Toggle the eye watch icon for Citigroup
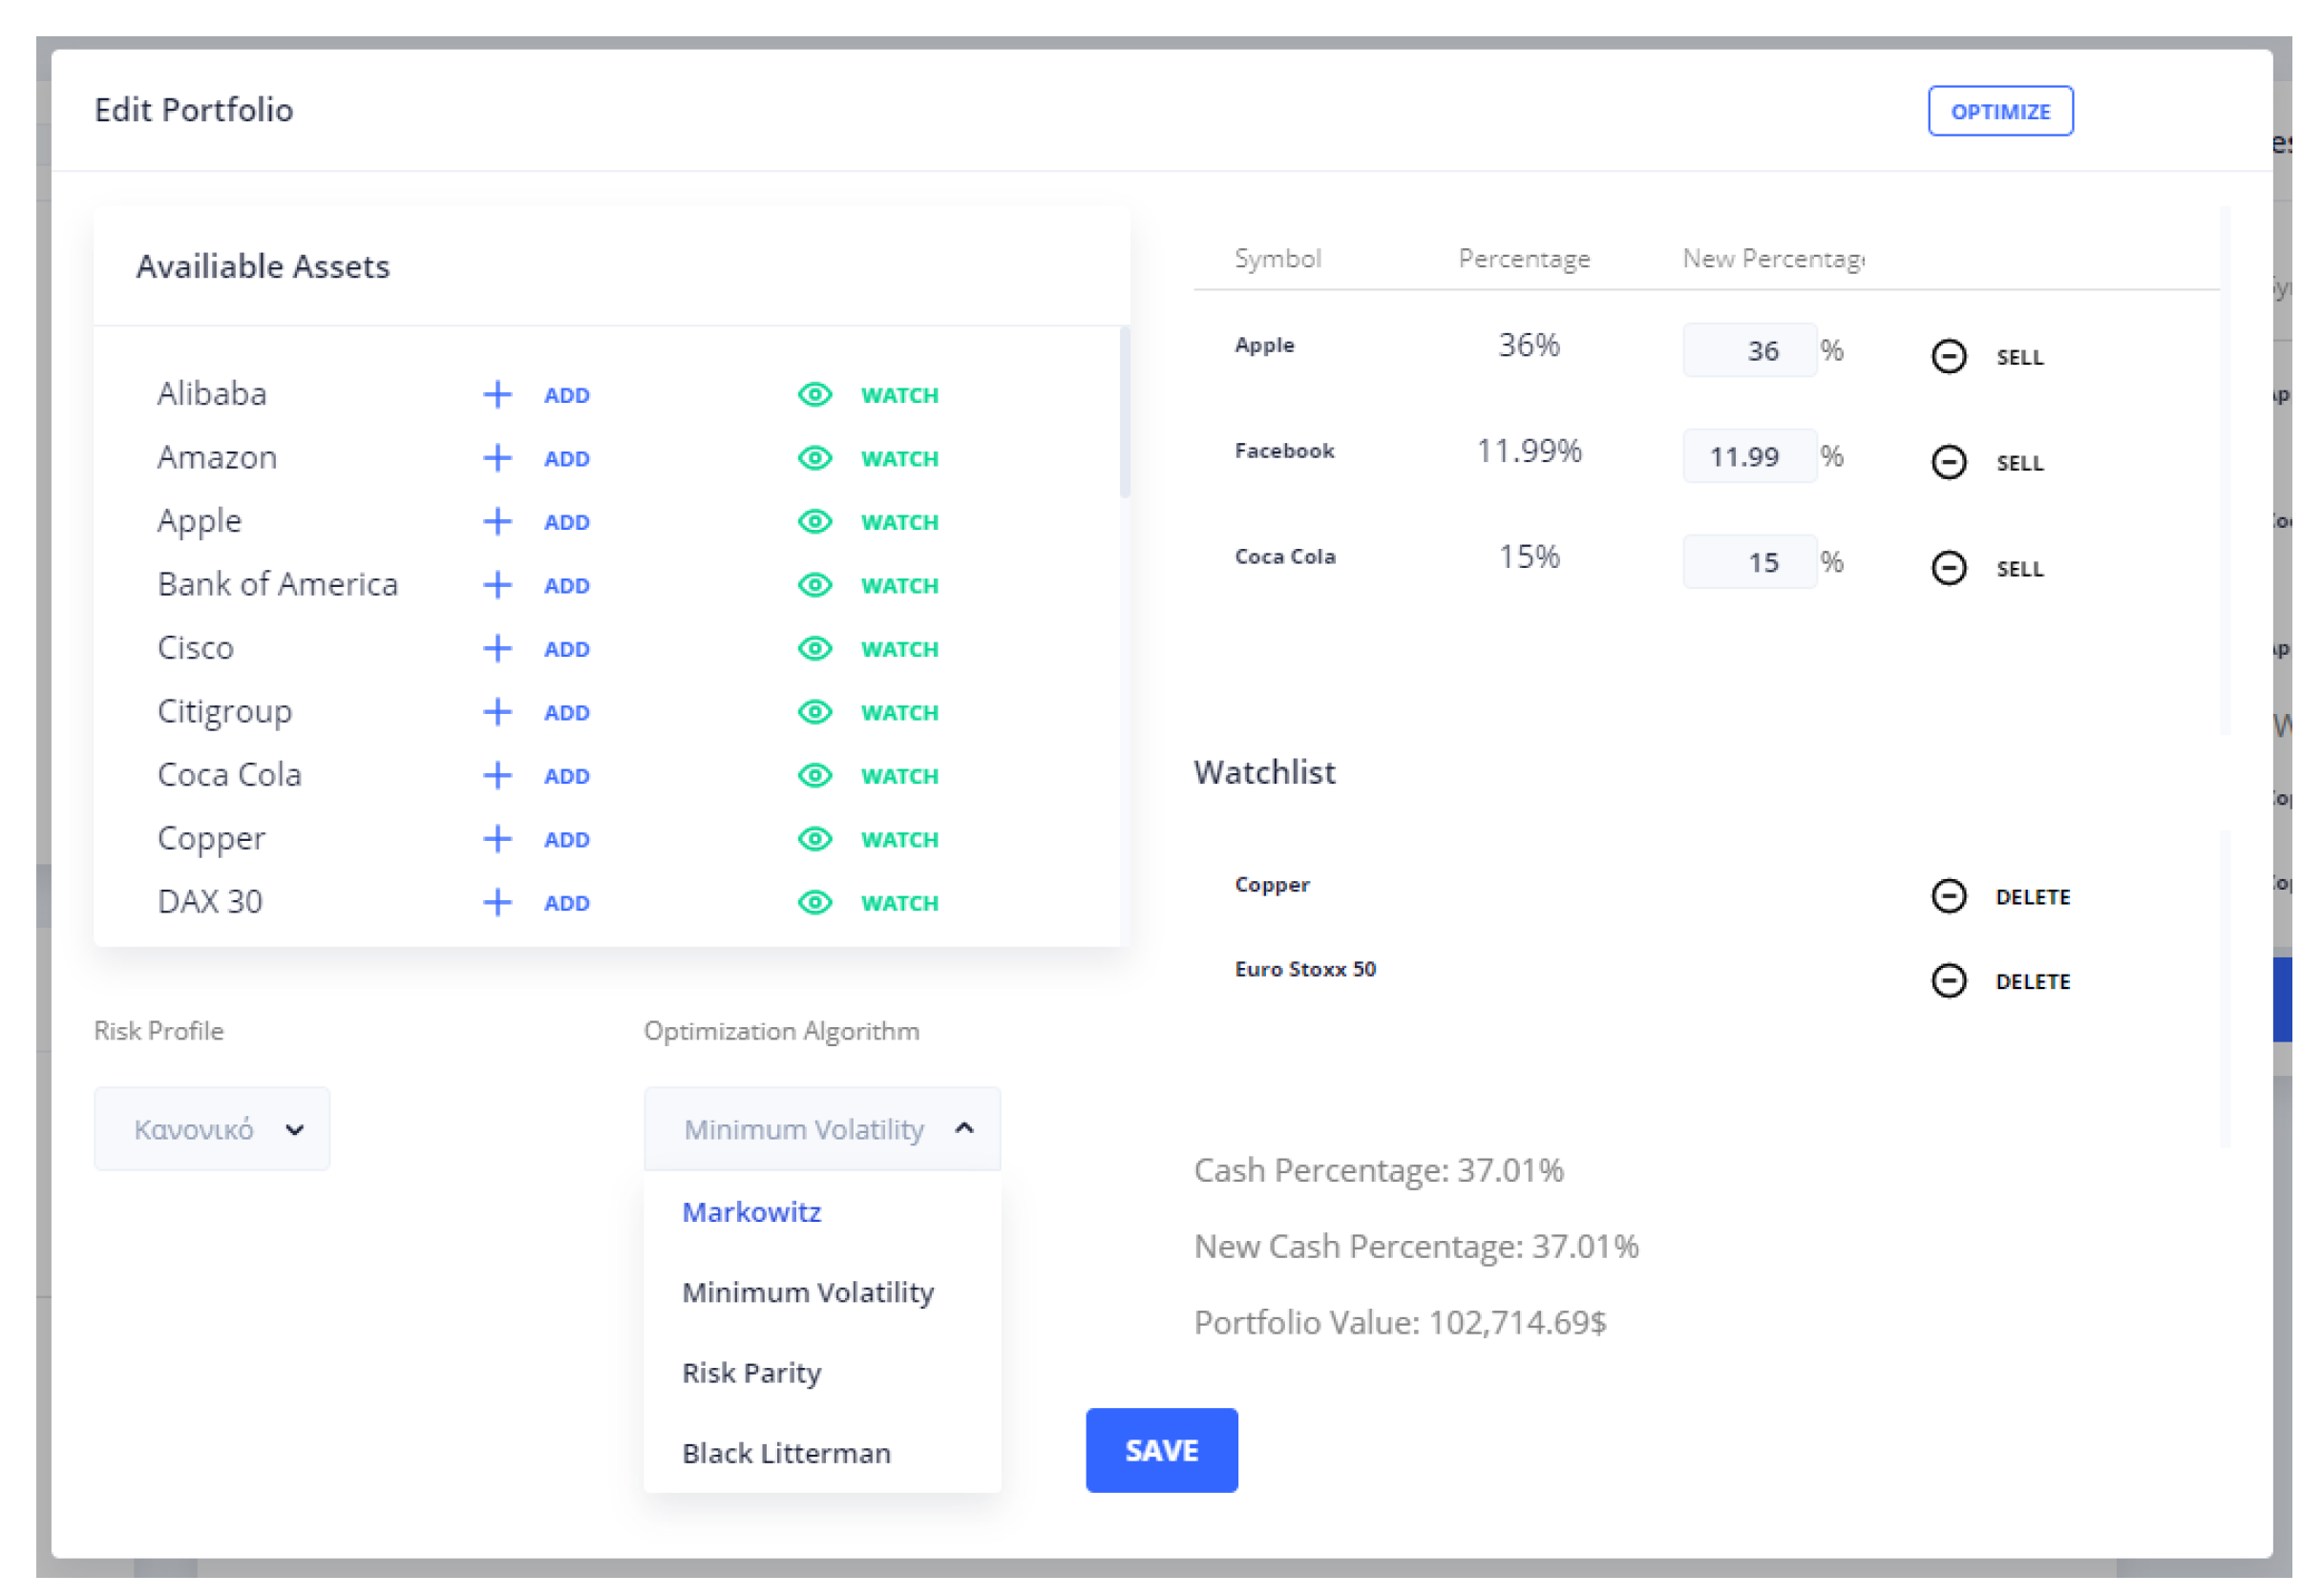2322x1596 pixels. 815,712
